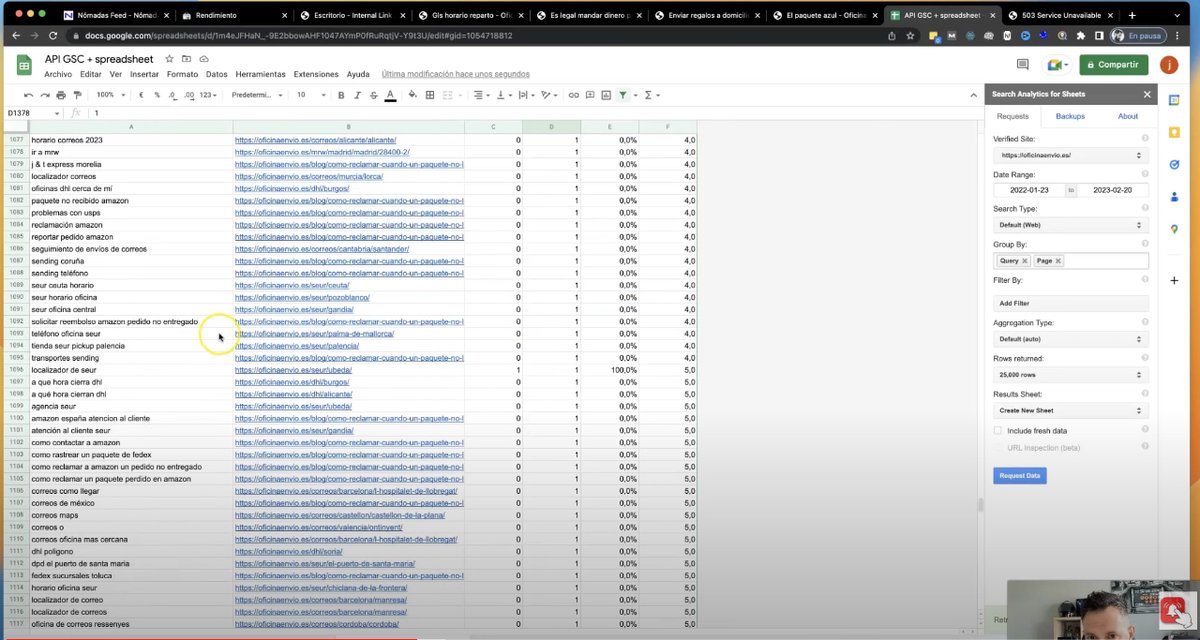Open the text color picker
Screen dimensions: 1200x640
click(390, 95)
